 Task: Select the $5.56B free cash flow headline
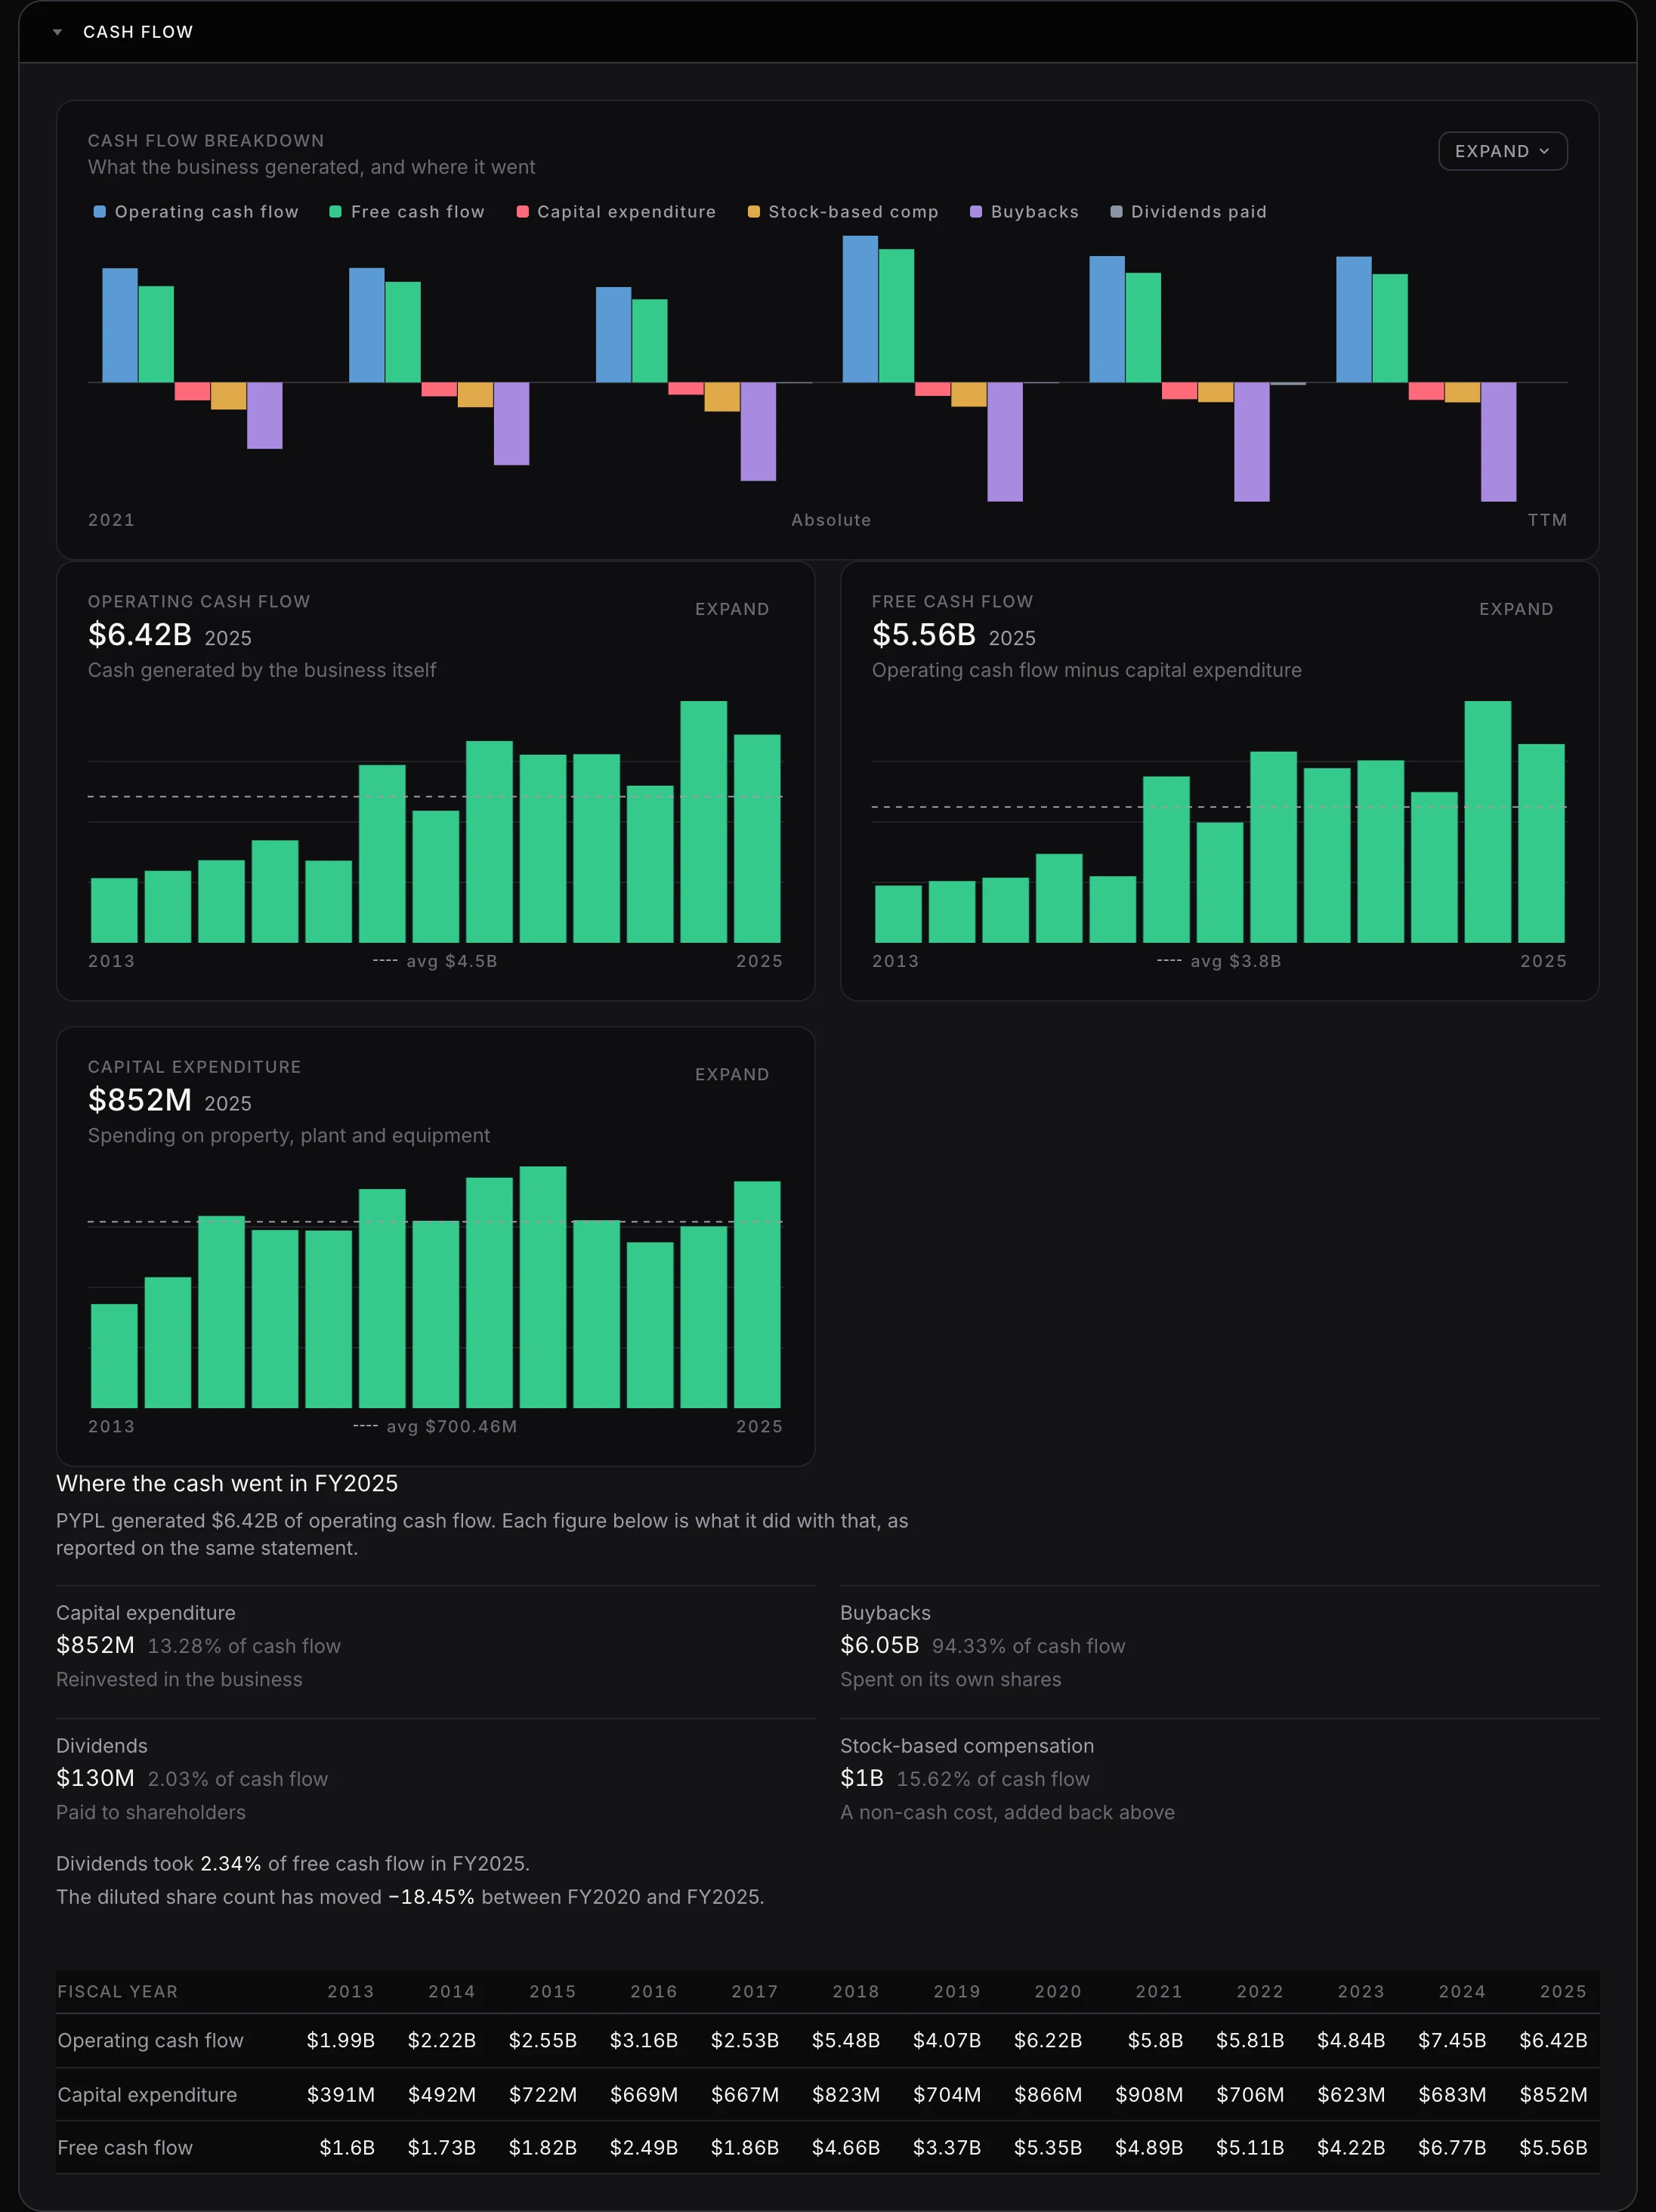tap(924, 634)
